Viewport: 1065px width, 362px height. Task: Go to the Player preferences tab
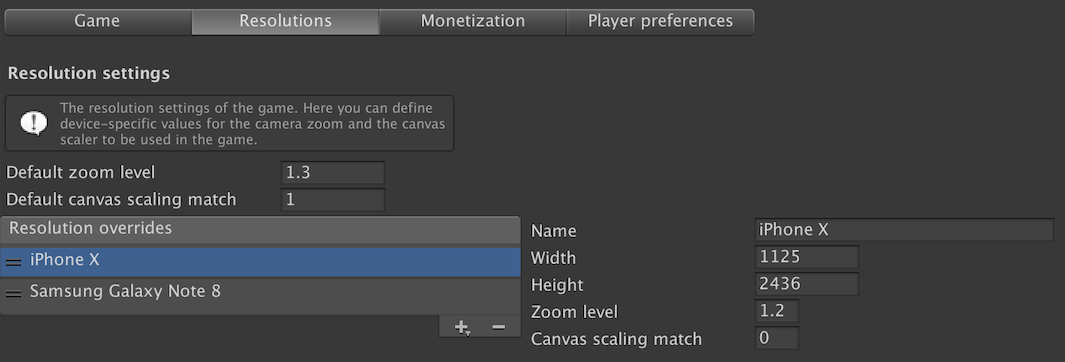click(660, 21)
